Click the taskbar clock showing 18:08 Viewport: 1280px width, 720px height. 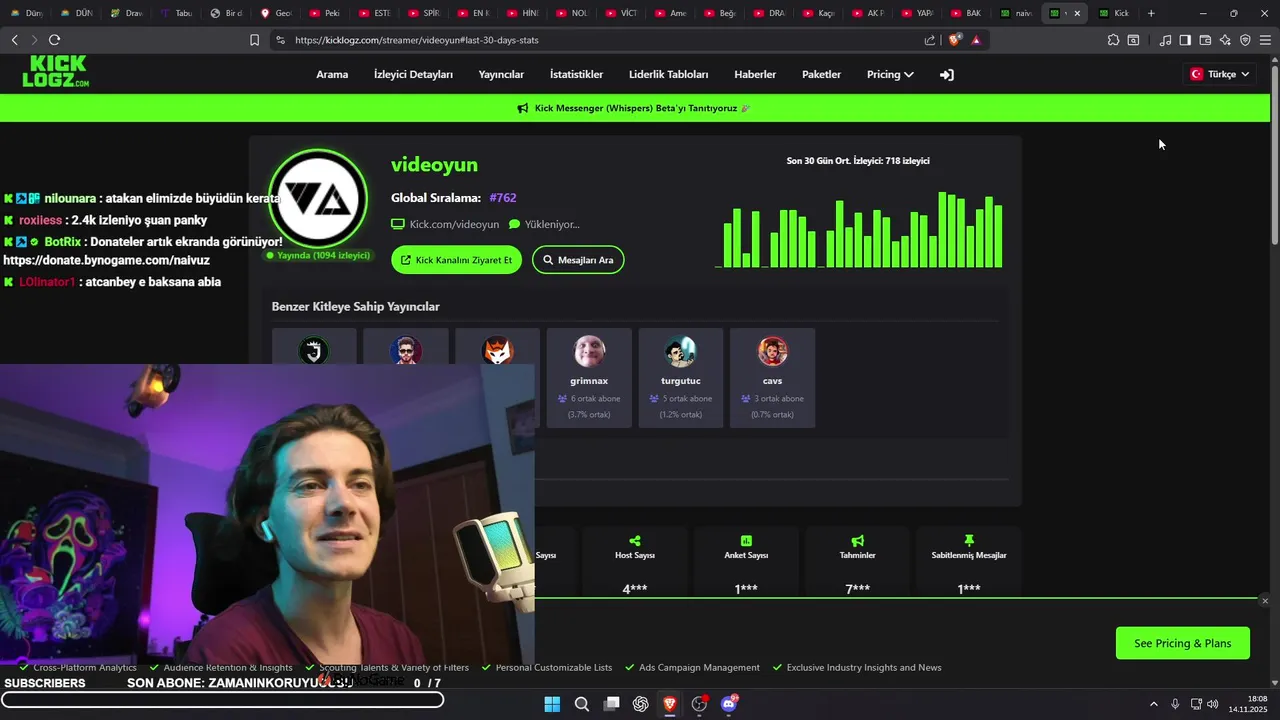click(1247, 704)
